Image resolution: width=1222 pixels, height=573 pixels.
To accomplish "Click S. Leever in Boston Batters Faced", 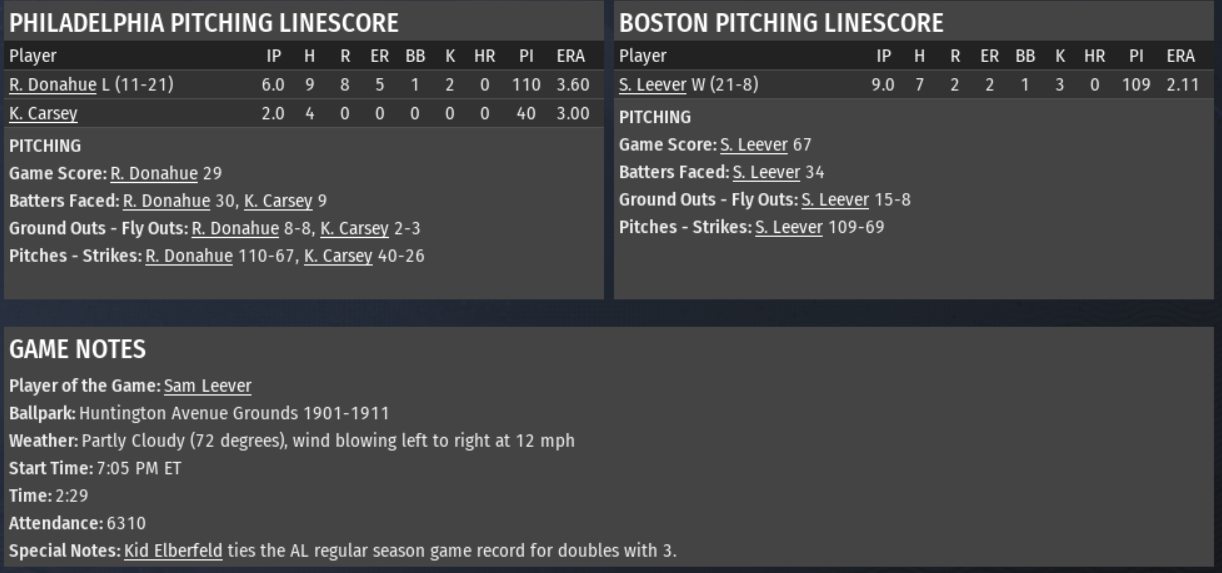I will [x=766, y=172].
